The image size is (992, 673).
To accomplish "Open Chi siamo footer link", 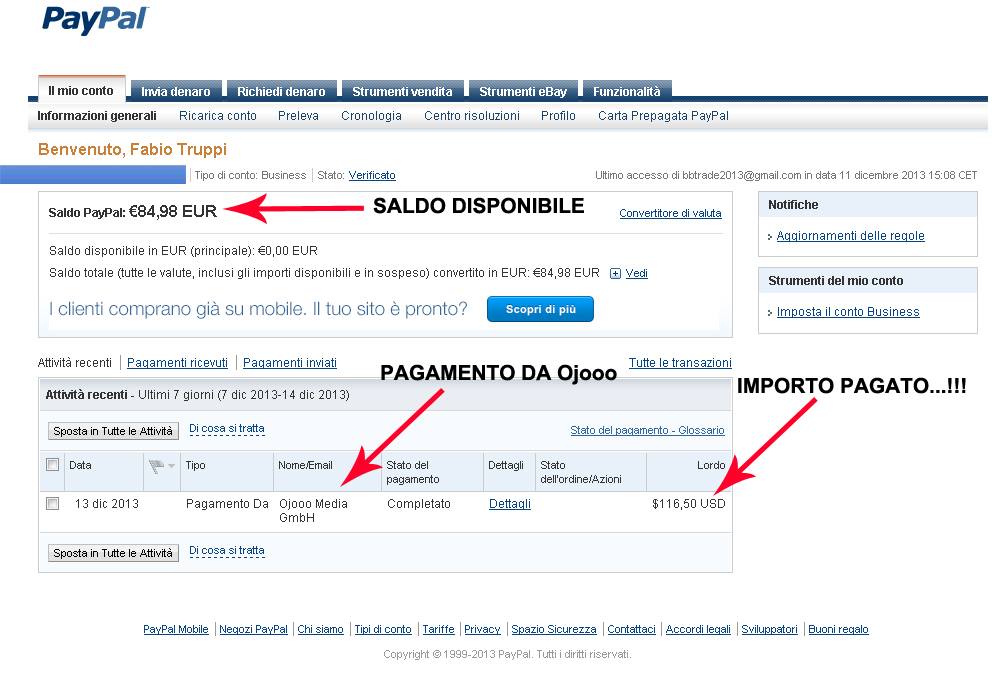I will click(x=320, y=629).
